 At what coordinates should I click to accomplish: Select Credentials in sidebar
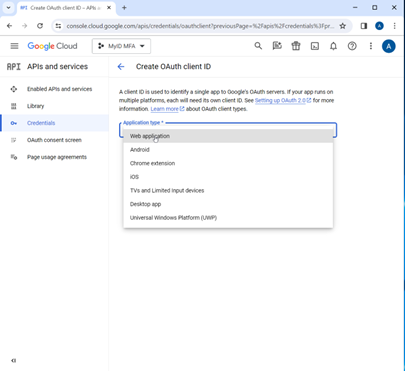tap(54, 123)
